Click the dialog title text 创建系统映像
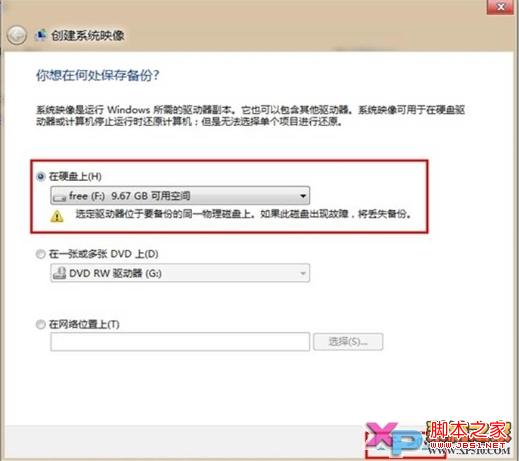This screenshot has width=519, height=461. 88,35
